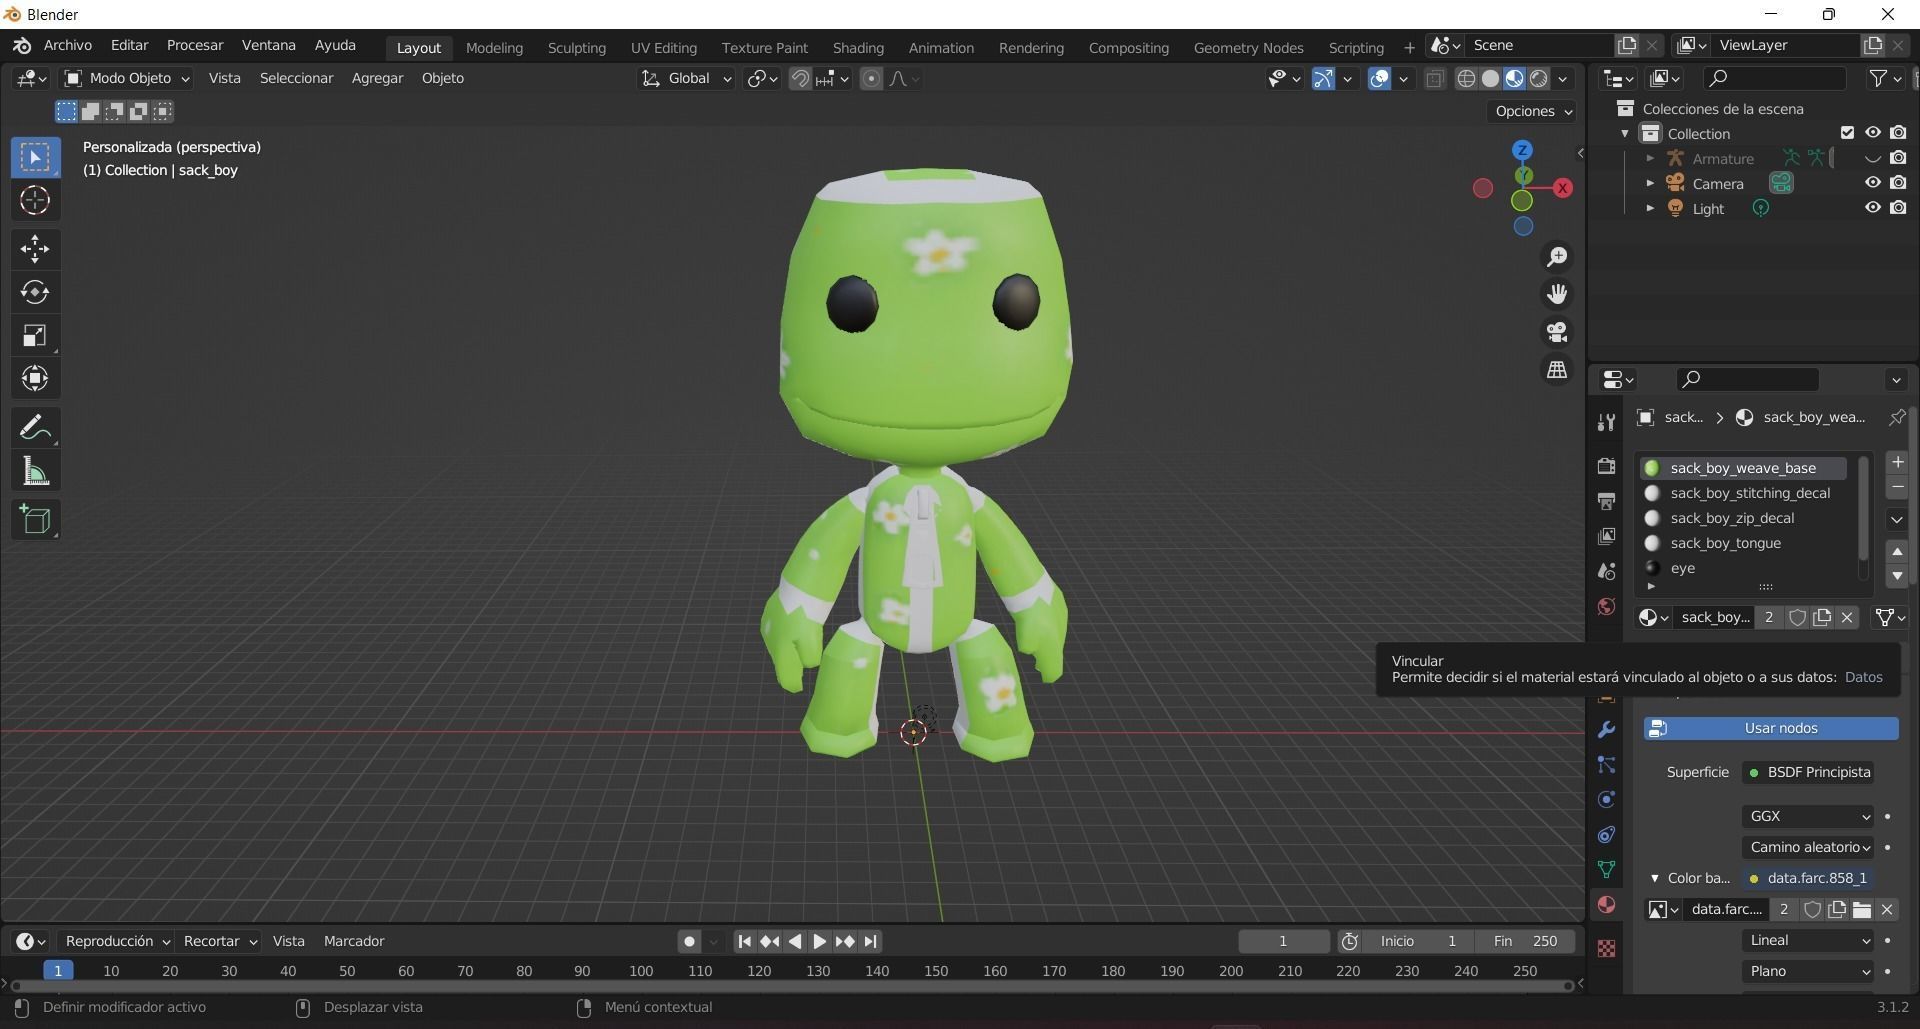Select the Select Box tool
Viewport: 1920px width, 1029px height.
[x=35, y=157]
